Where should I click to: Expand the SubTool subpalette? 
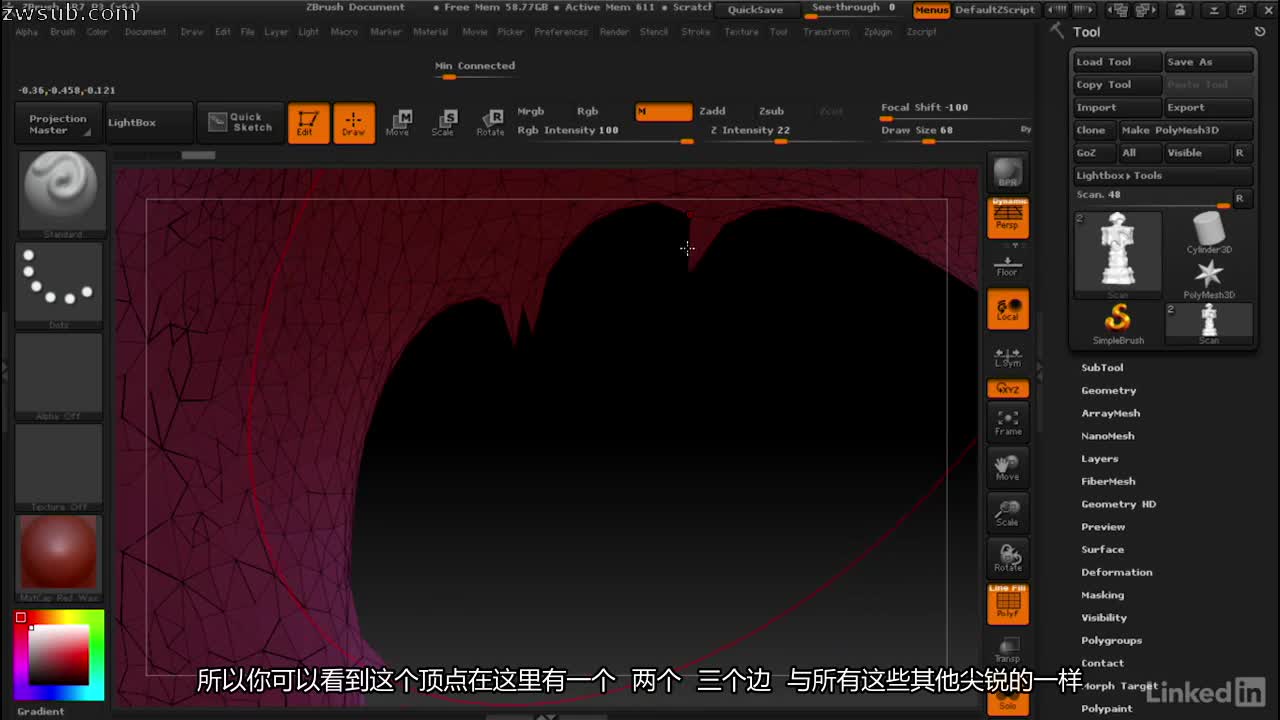pyautogui.click(x=1103, y=367)
